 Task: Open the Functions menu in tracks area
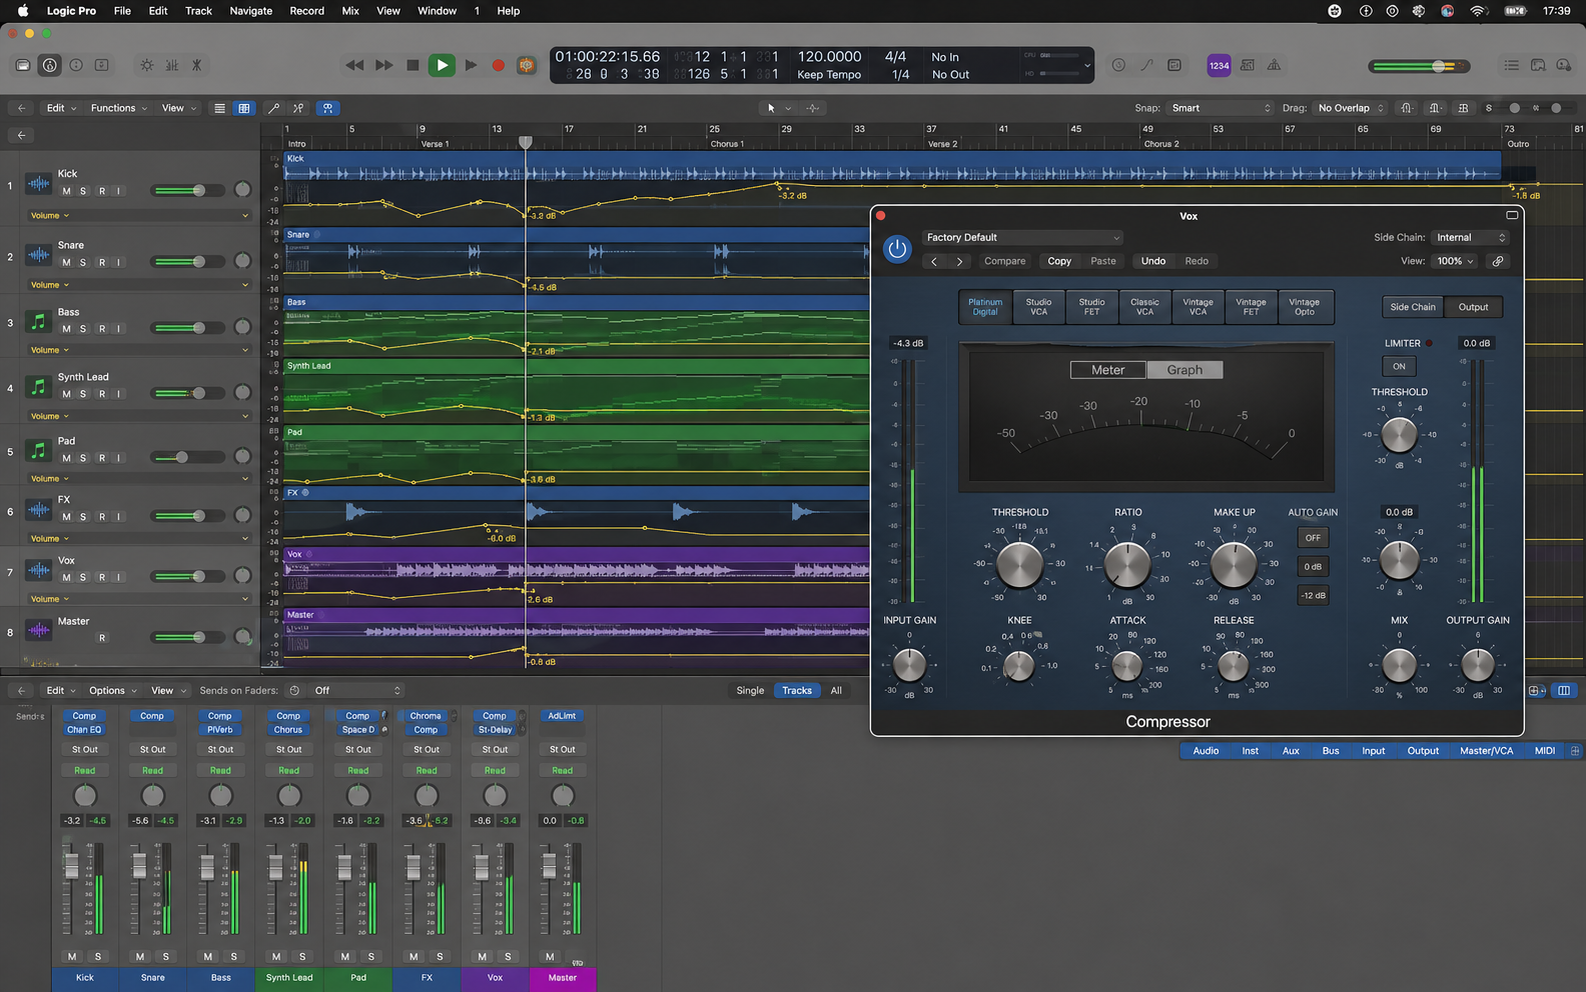[x=118, y=108]
